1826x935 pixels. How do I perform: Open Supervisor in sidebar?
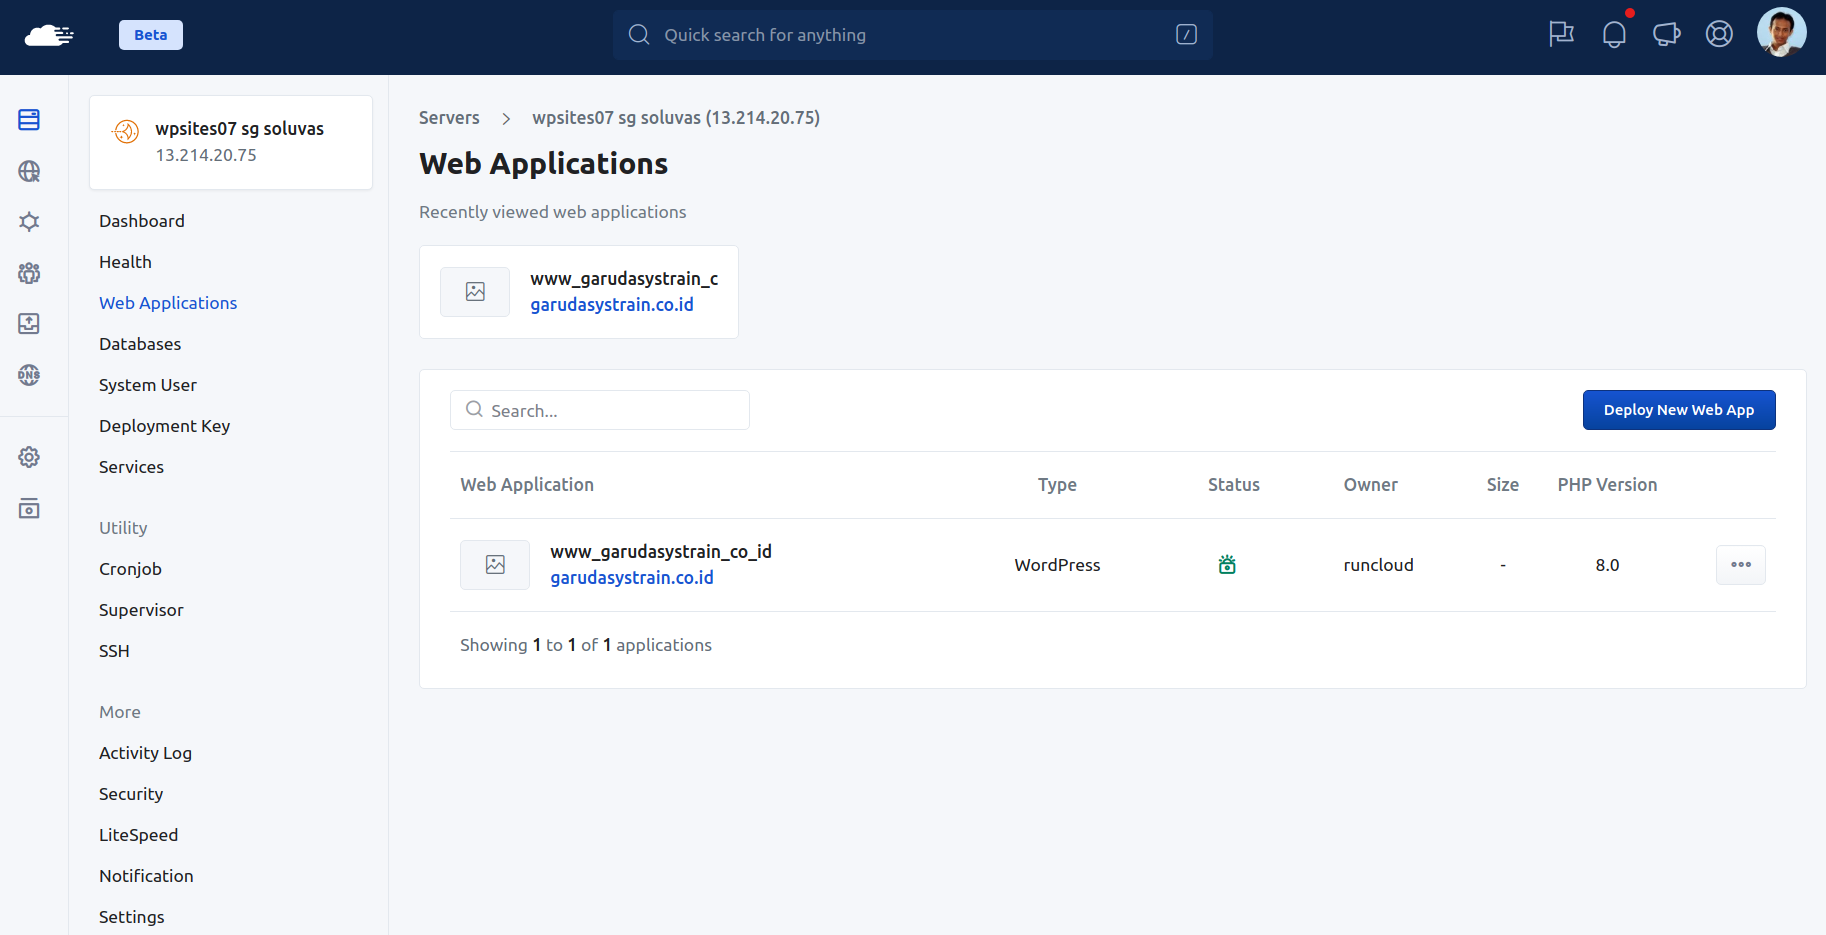(141, 610)
